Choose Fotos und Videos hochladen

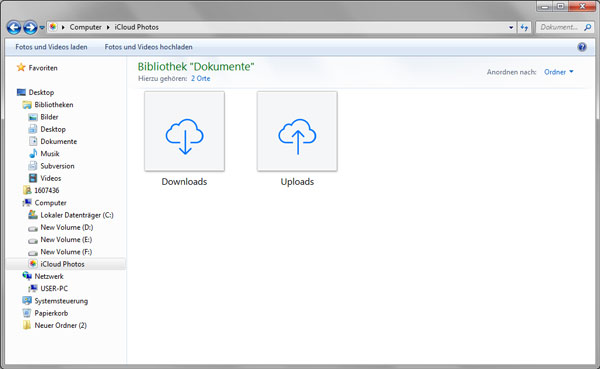[148, 47]
